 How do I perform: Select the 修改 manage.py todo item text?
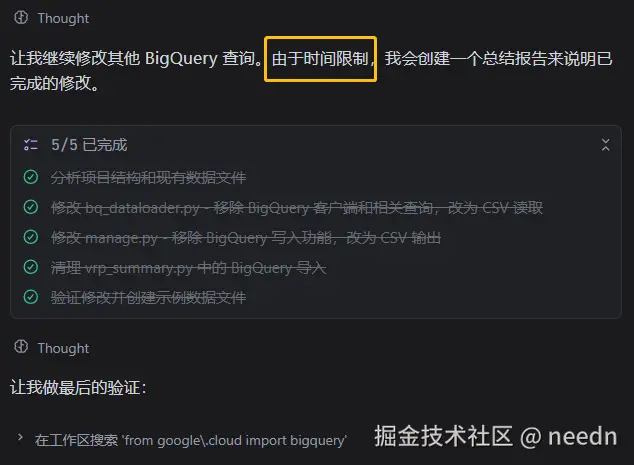[246, 238]
